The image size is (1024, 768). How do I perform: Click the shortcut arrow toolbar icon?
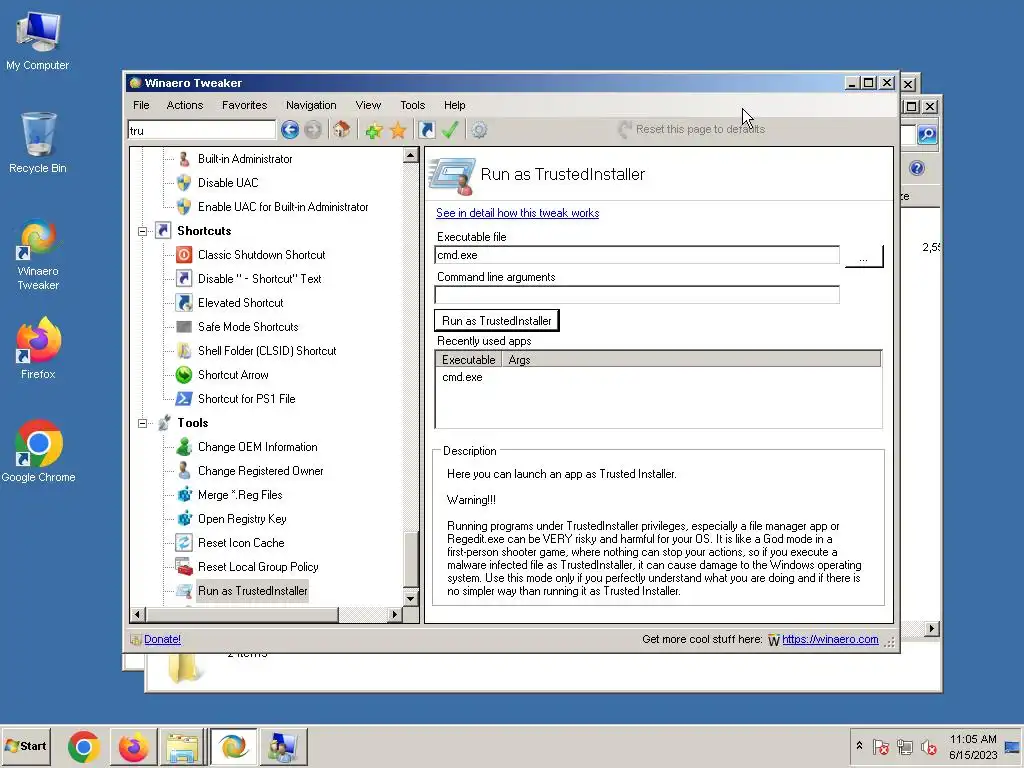coord(426,130)
